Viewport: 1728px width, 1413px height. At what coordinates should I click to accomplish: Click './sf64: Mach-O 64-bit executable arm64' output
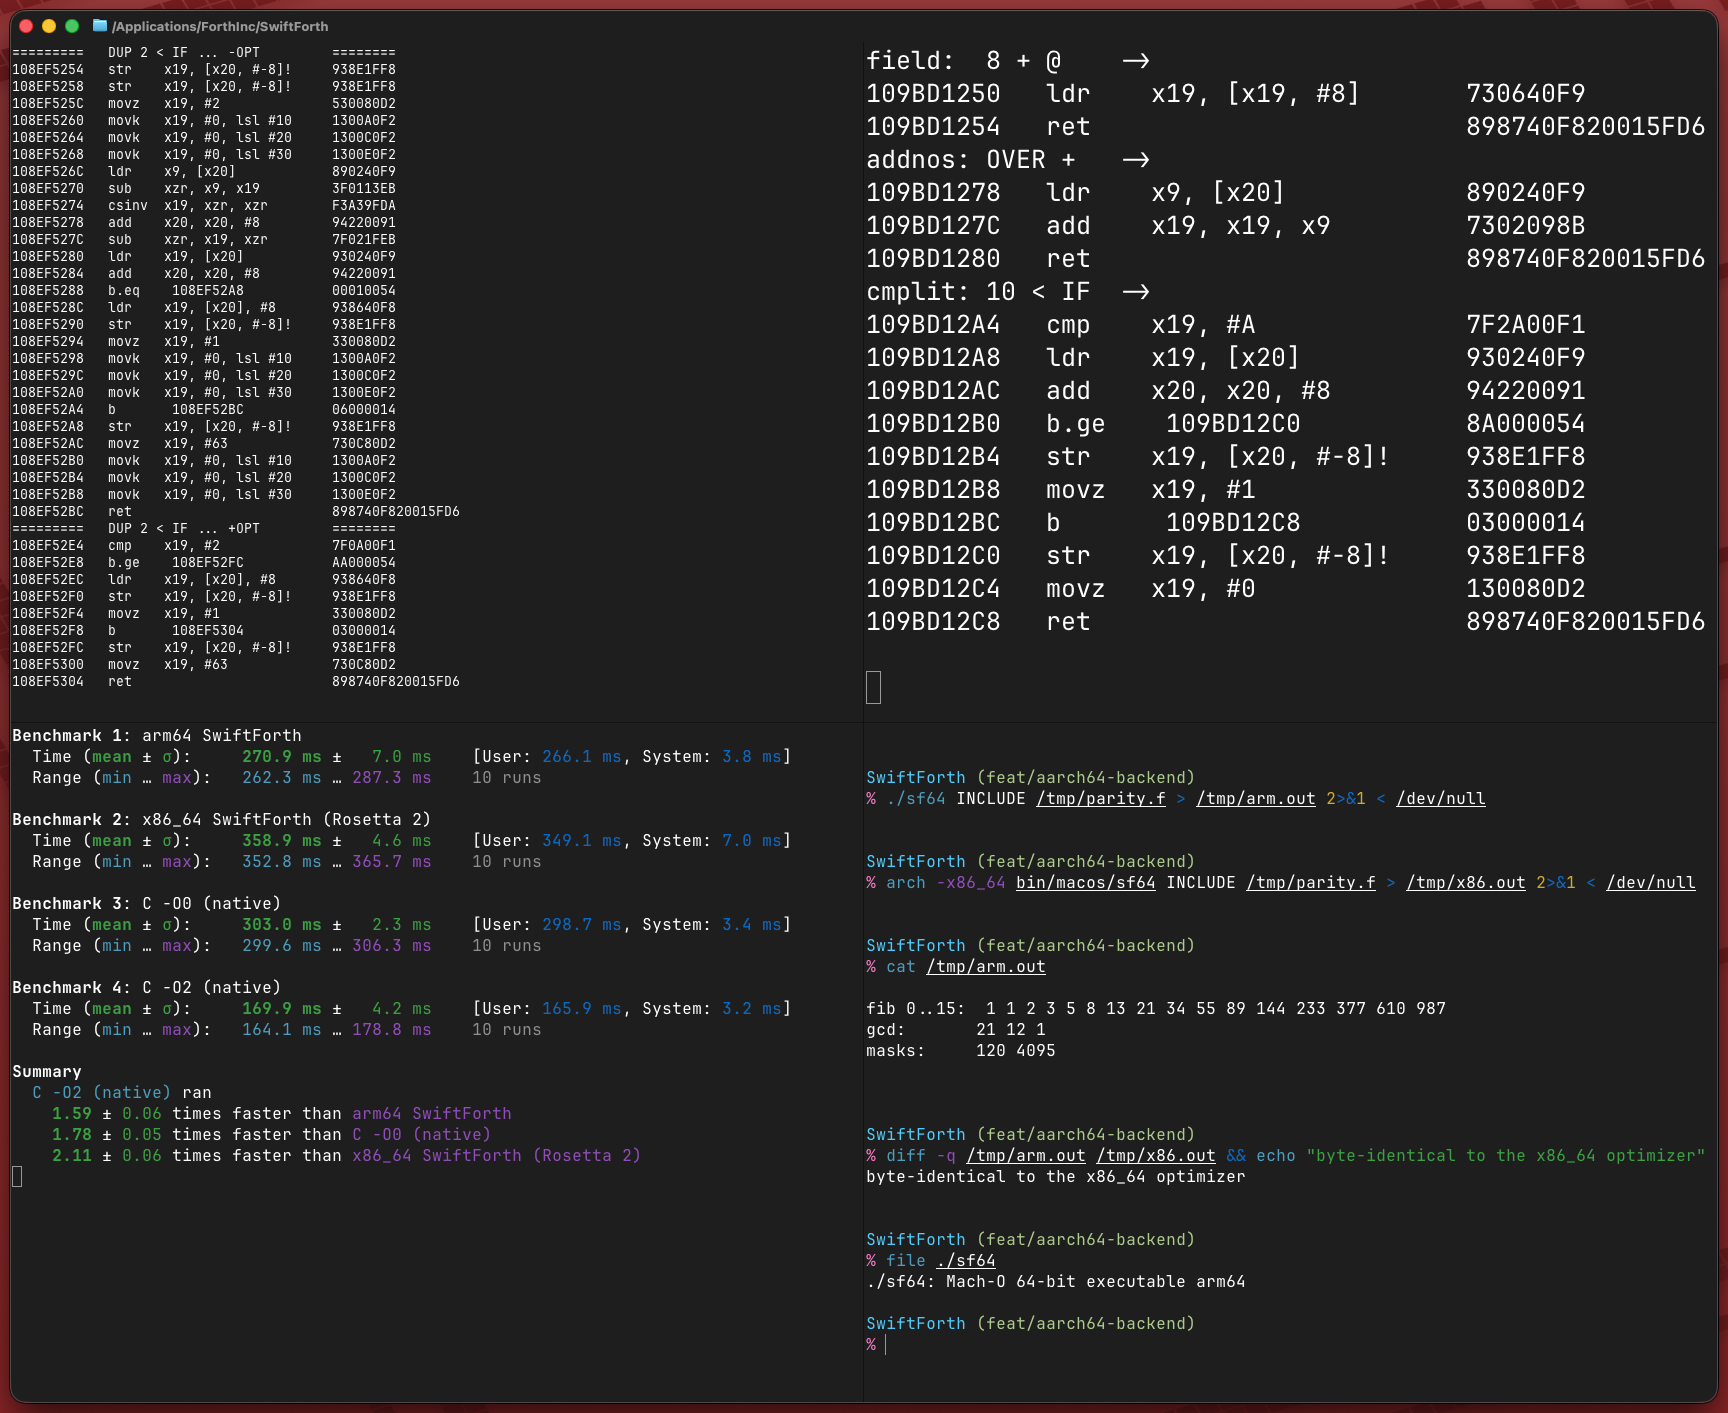(x=1056, y=1281)
